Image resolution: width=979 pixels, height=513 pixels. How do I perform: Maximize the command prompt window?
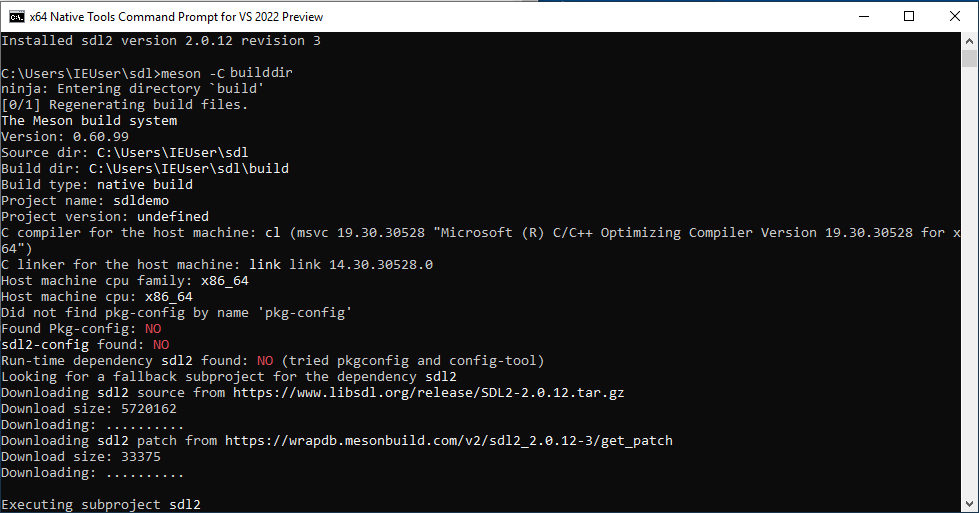pos(909,16)
